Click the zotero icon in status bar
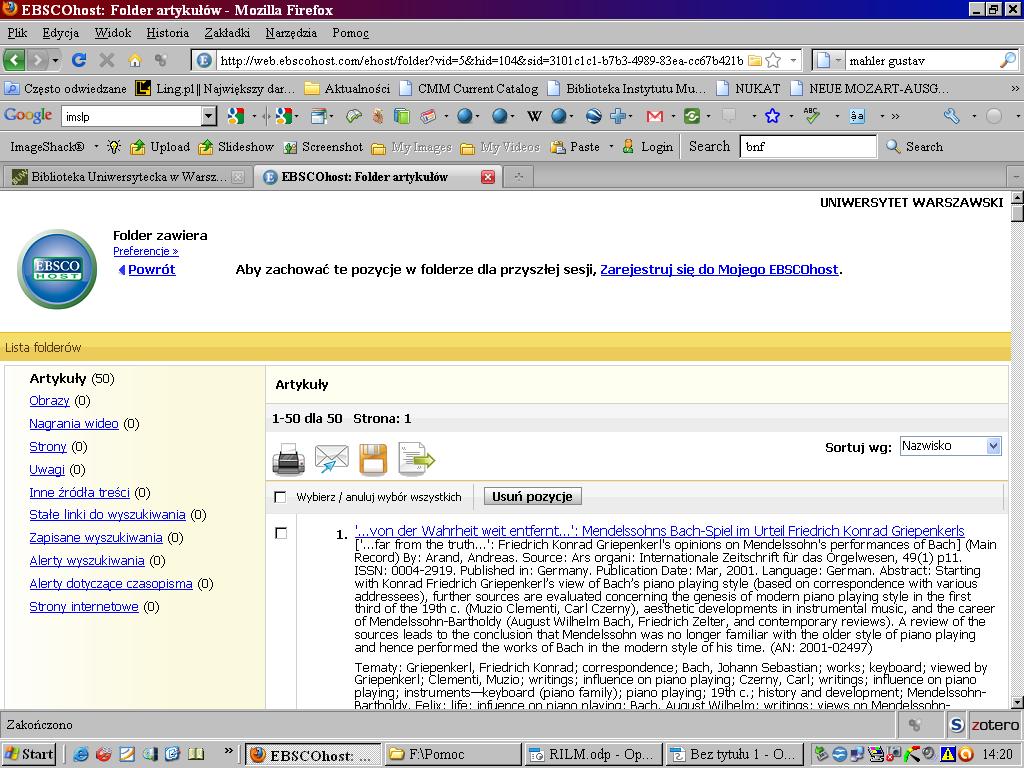Image resolution: width=1024 pixels, height=768 pixels. [995, 725]
